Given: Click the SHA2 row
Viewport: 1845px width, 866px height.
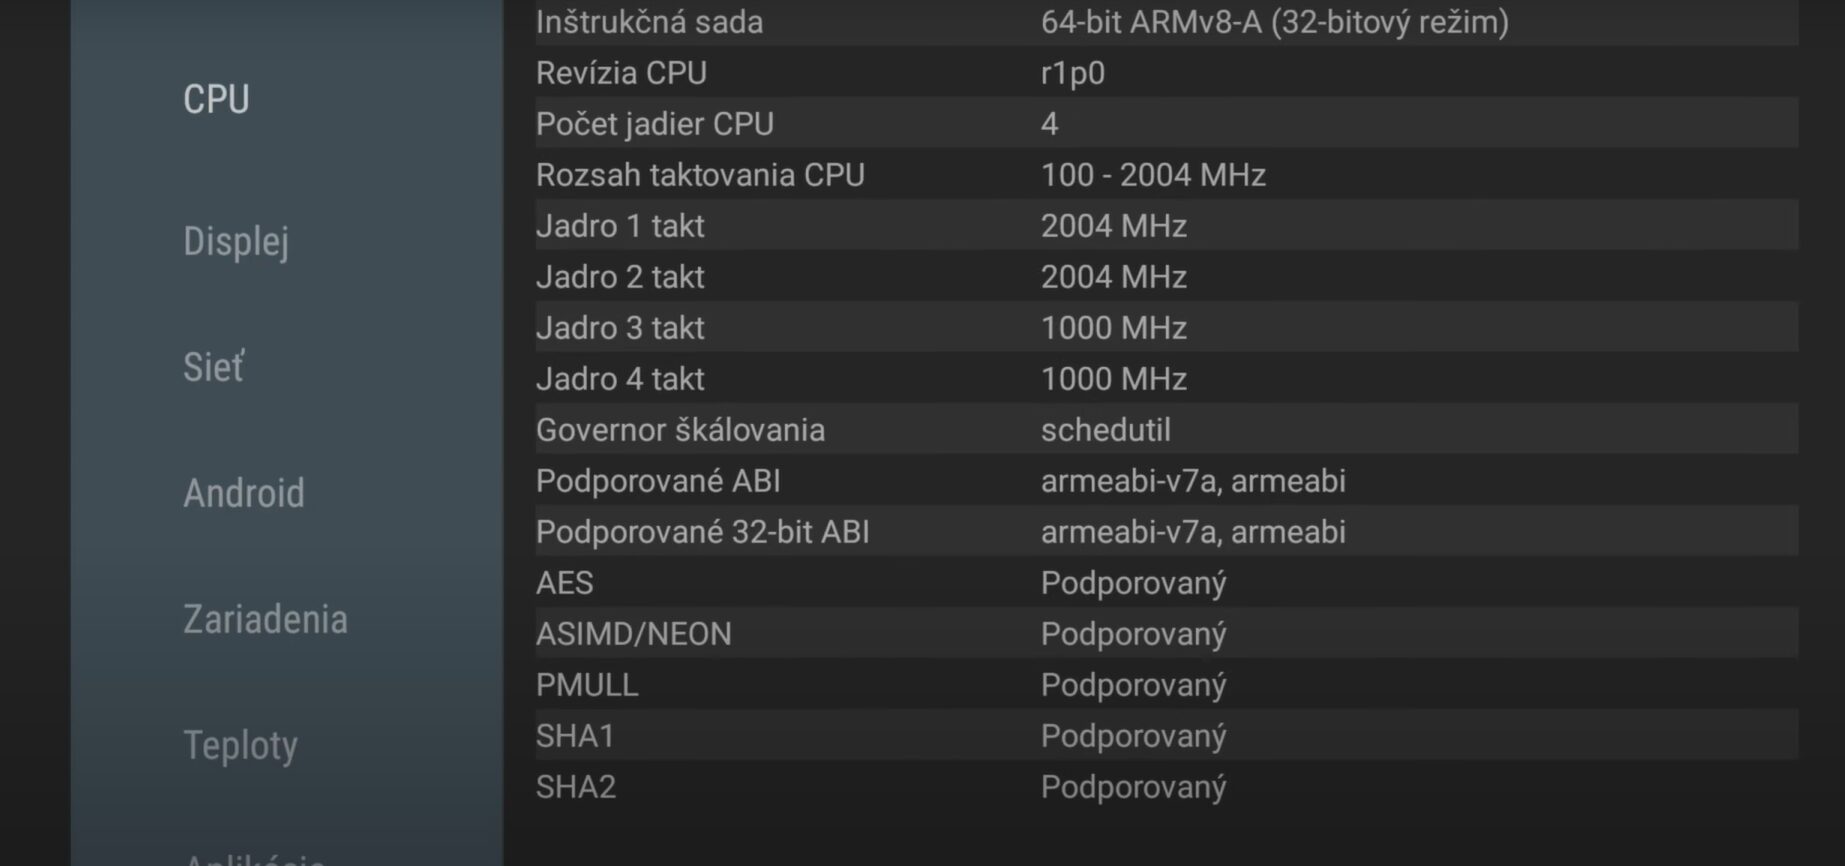Looking at the screenshot, I should pyautogui.click(x=1166, y=787).
